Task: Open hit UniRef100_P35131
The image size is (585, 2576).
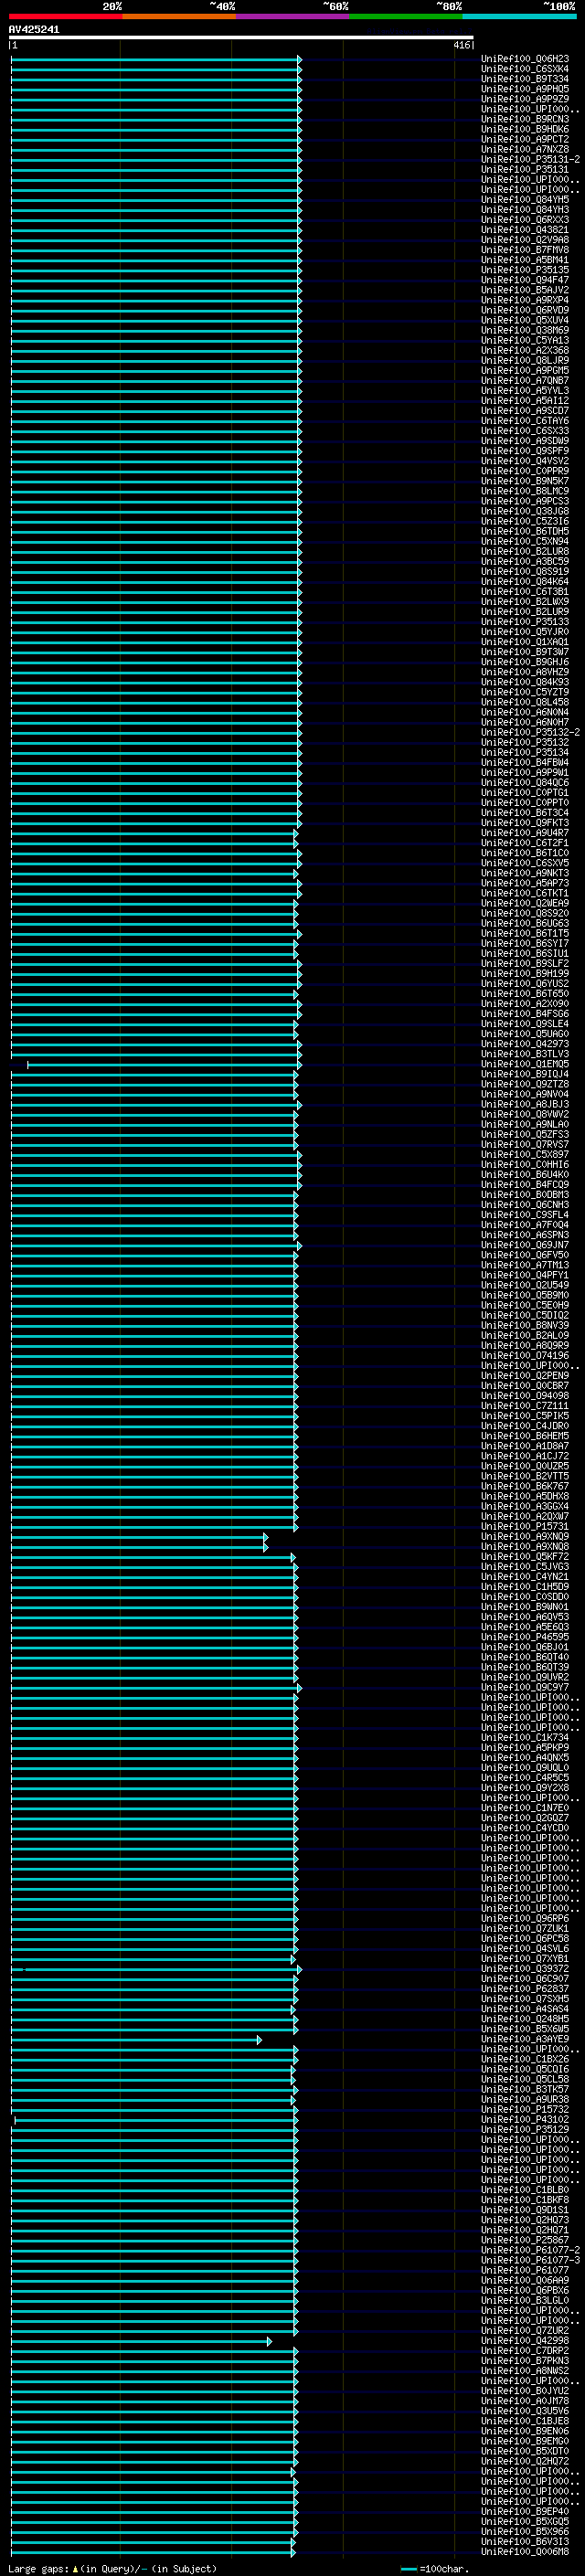Action: pyautogui.click(x=525, y=170)
